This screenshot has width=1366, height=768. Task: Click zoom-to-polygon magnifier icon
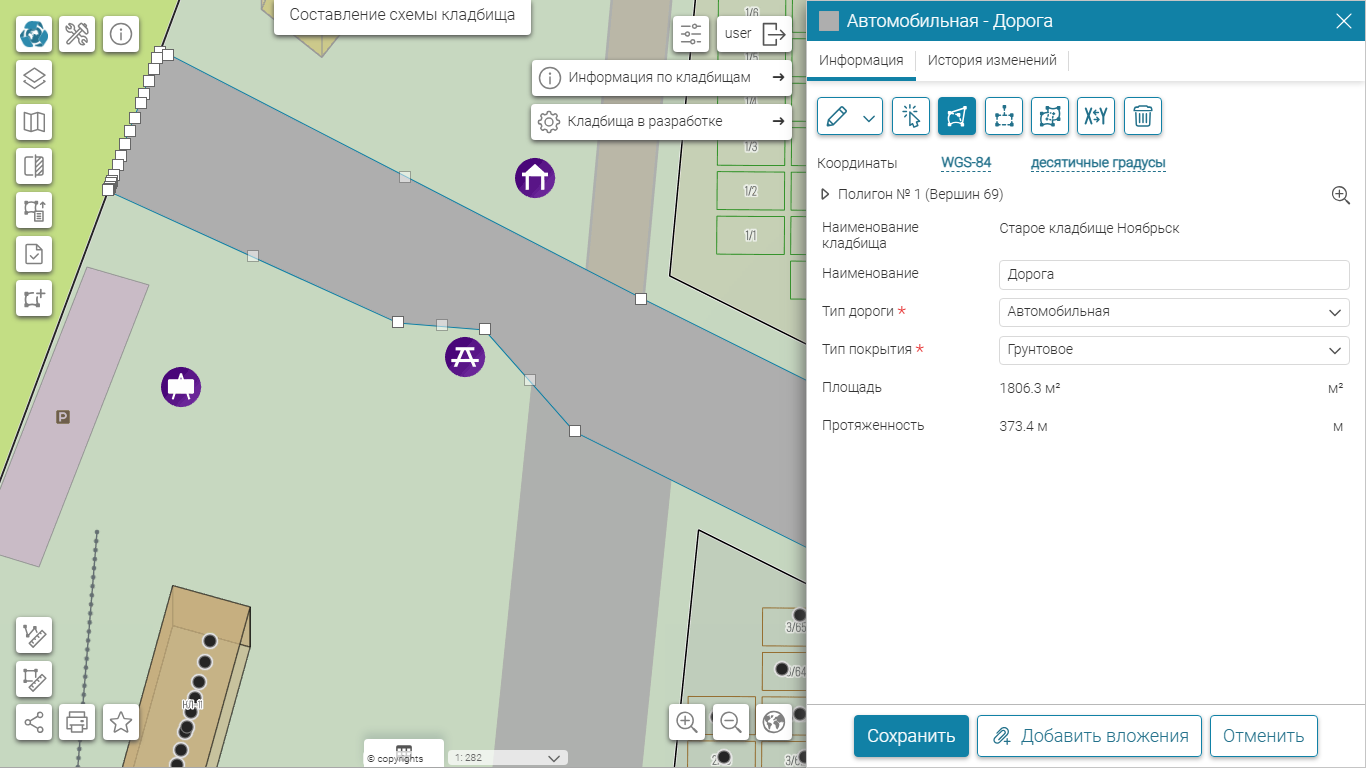click(x=1341, y=195)
